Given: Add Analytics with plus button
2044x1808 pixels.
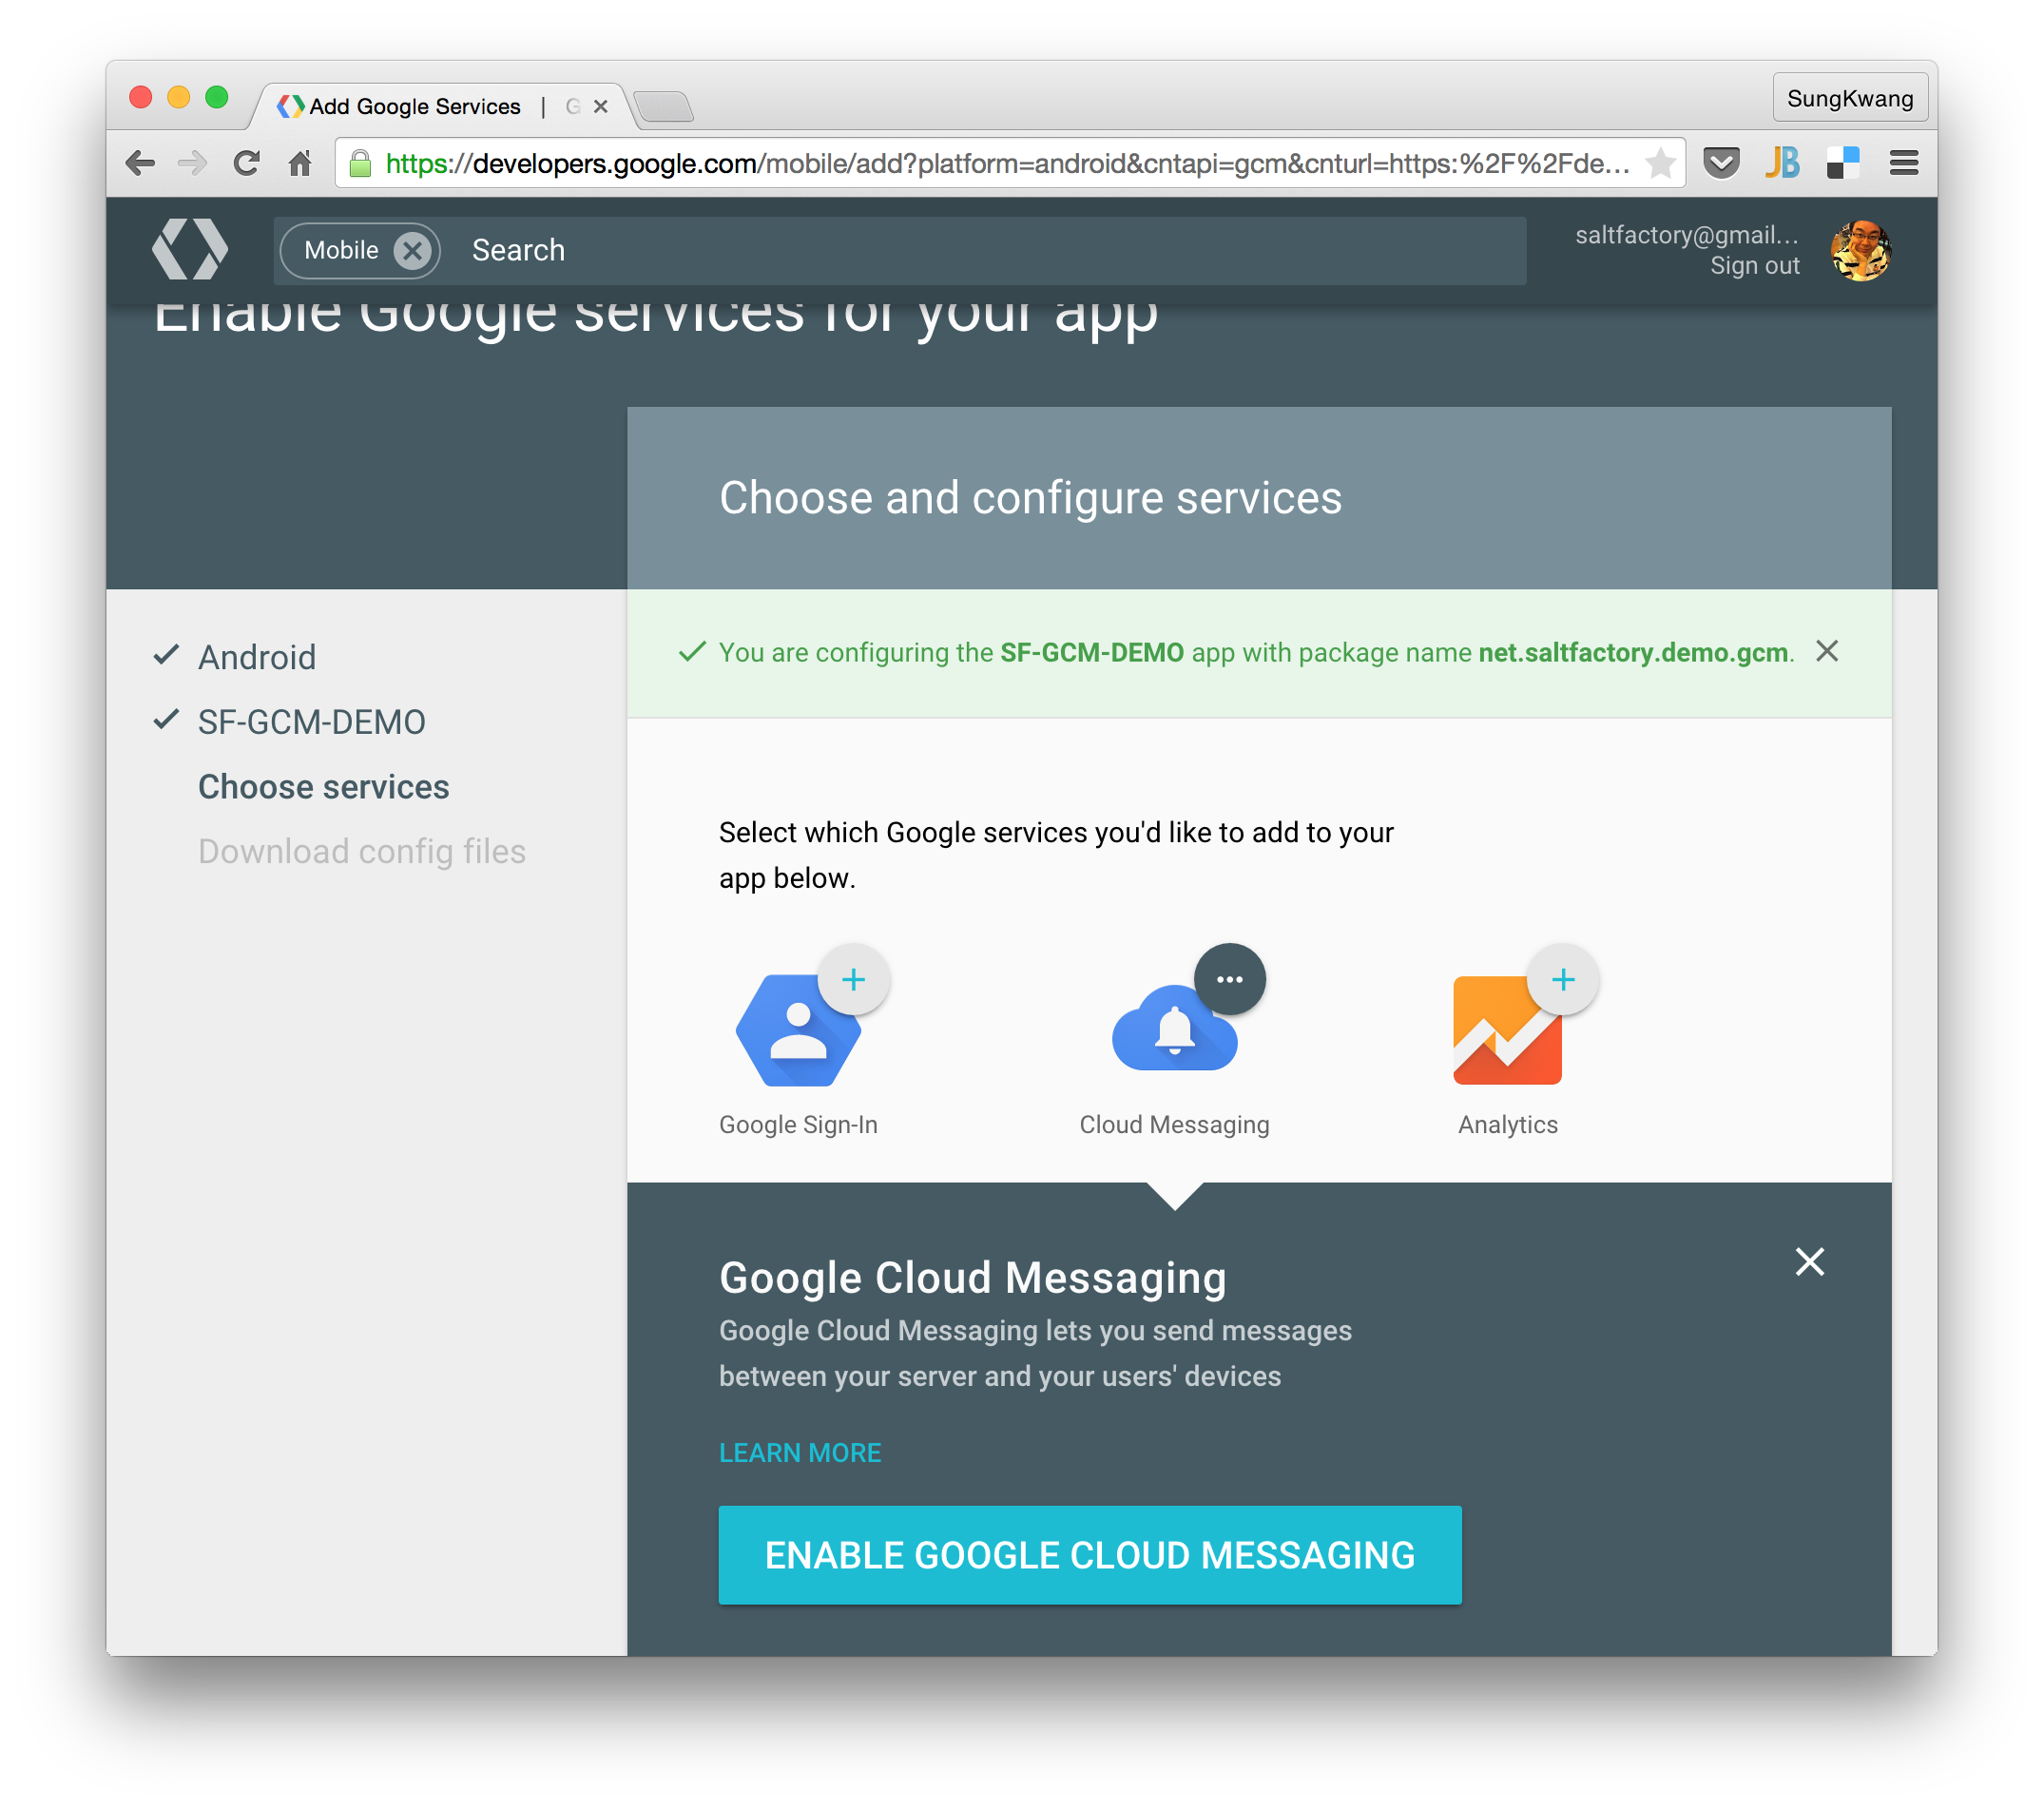Looking at the screenshot, I should pos(1563,979).
